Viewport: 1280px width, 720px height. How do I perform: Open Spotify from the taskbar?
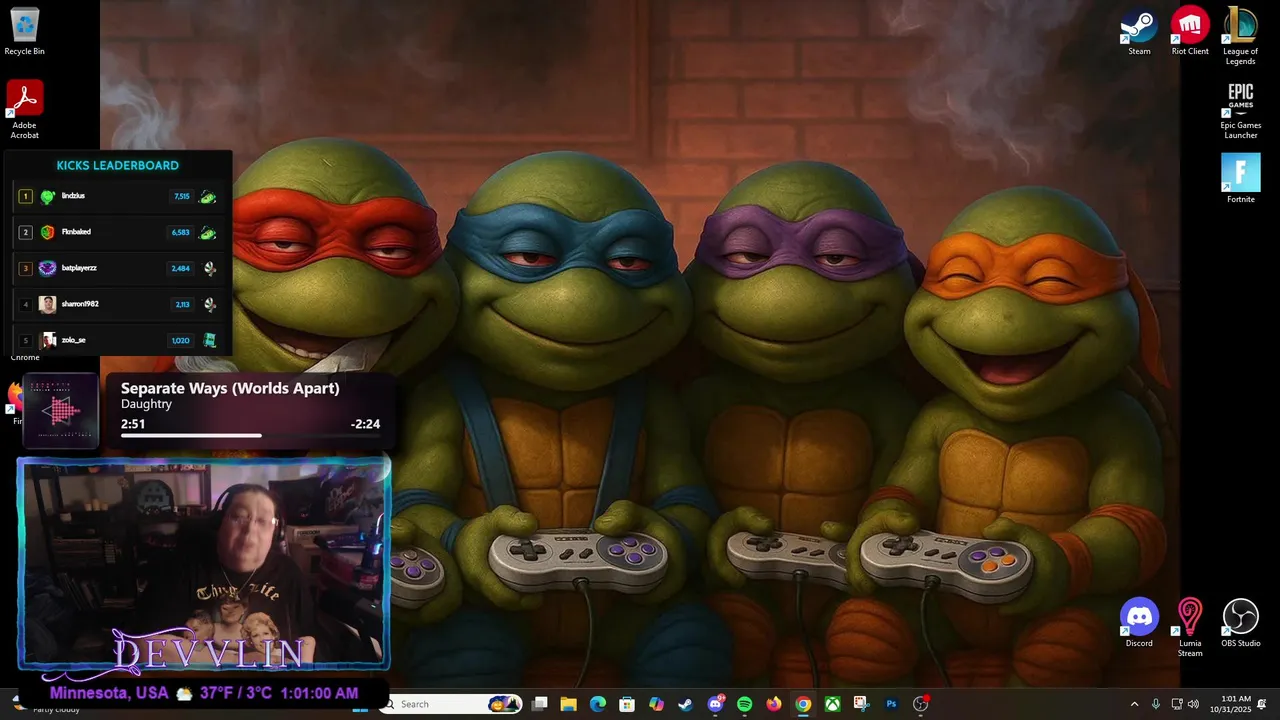[x=744, y=704]
